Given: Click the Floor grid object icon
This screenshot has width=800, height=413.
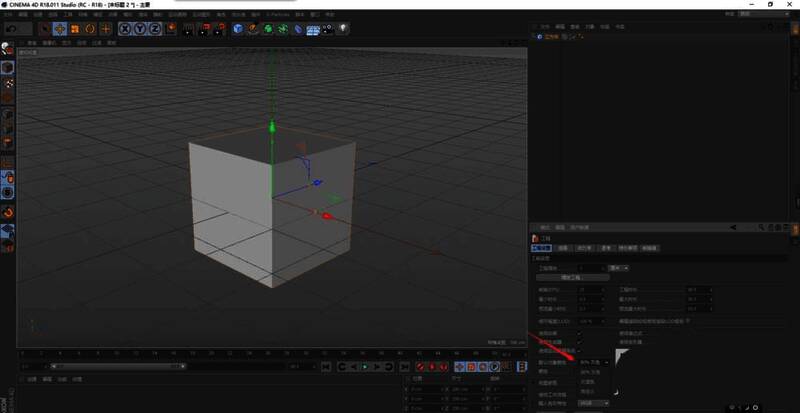Looking at the screenshot, I should pyautogui.click(x=314, y=29).
